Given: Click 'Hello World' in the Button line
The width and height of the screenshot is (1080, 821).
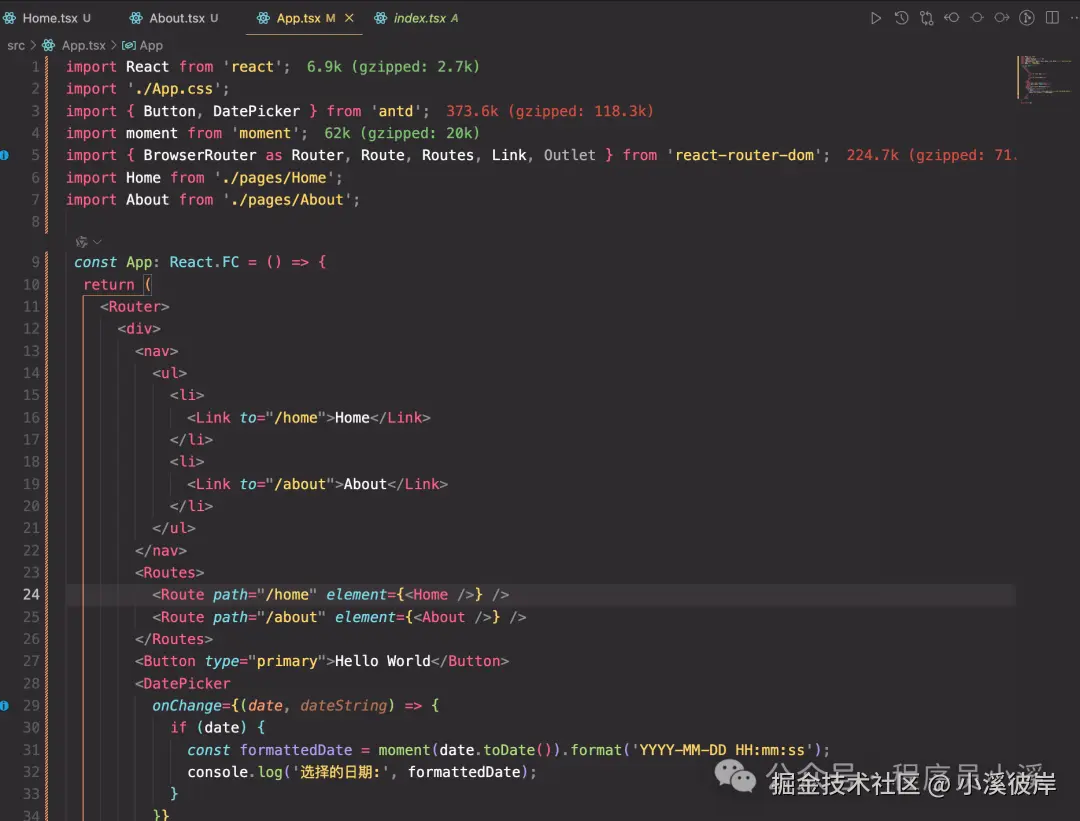Looking at the screenshot, I should click(382, 661).
